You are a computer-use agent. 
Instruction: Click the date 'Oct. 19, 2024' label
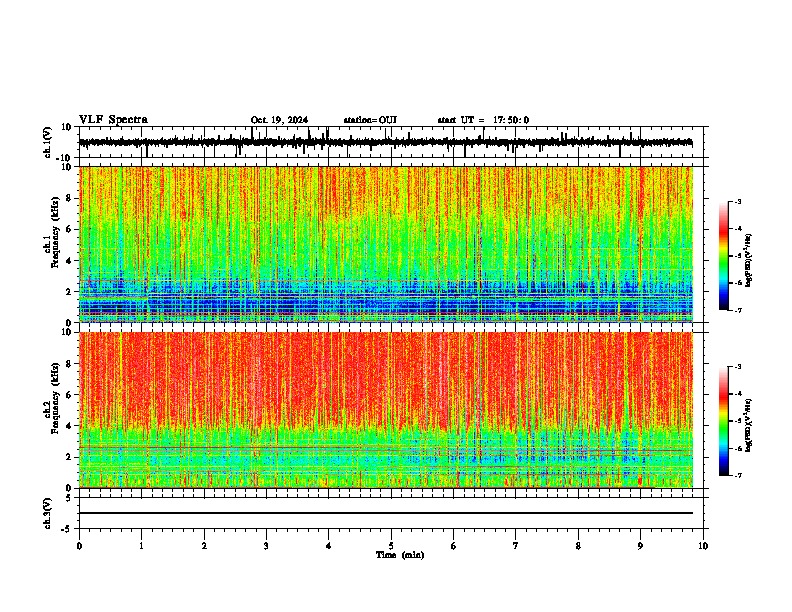pos(279,120)
